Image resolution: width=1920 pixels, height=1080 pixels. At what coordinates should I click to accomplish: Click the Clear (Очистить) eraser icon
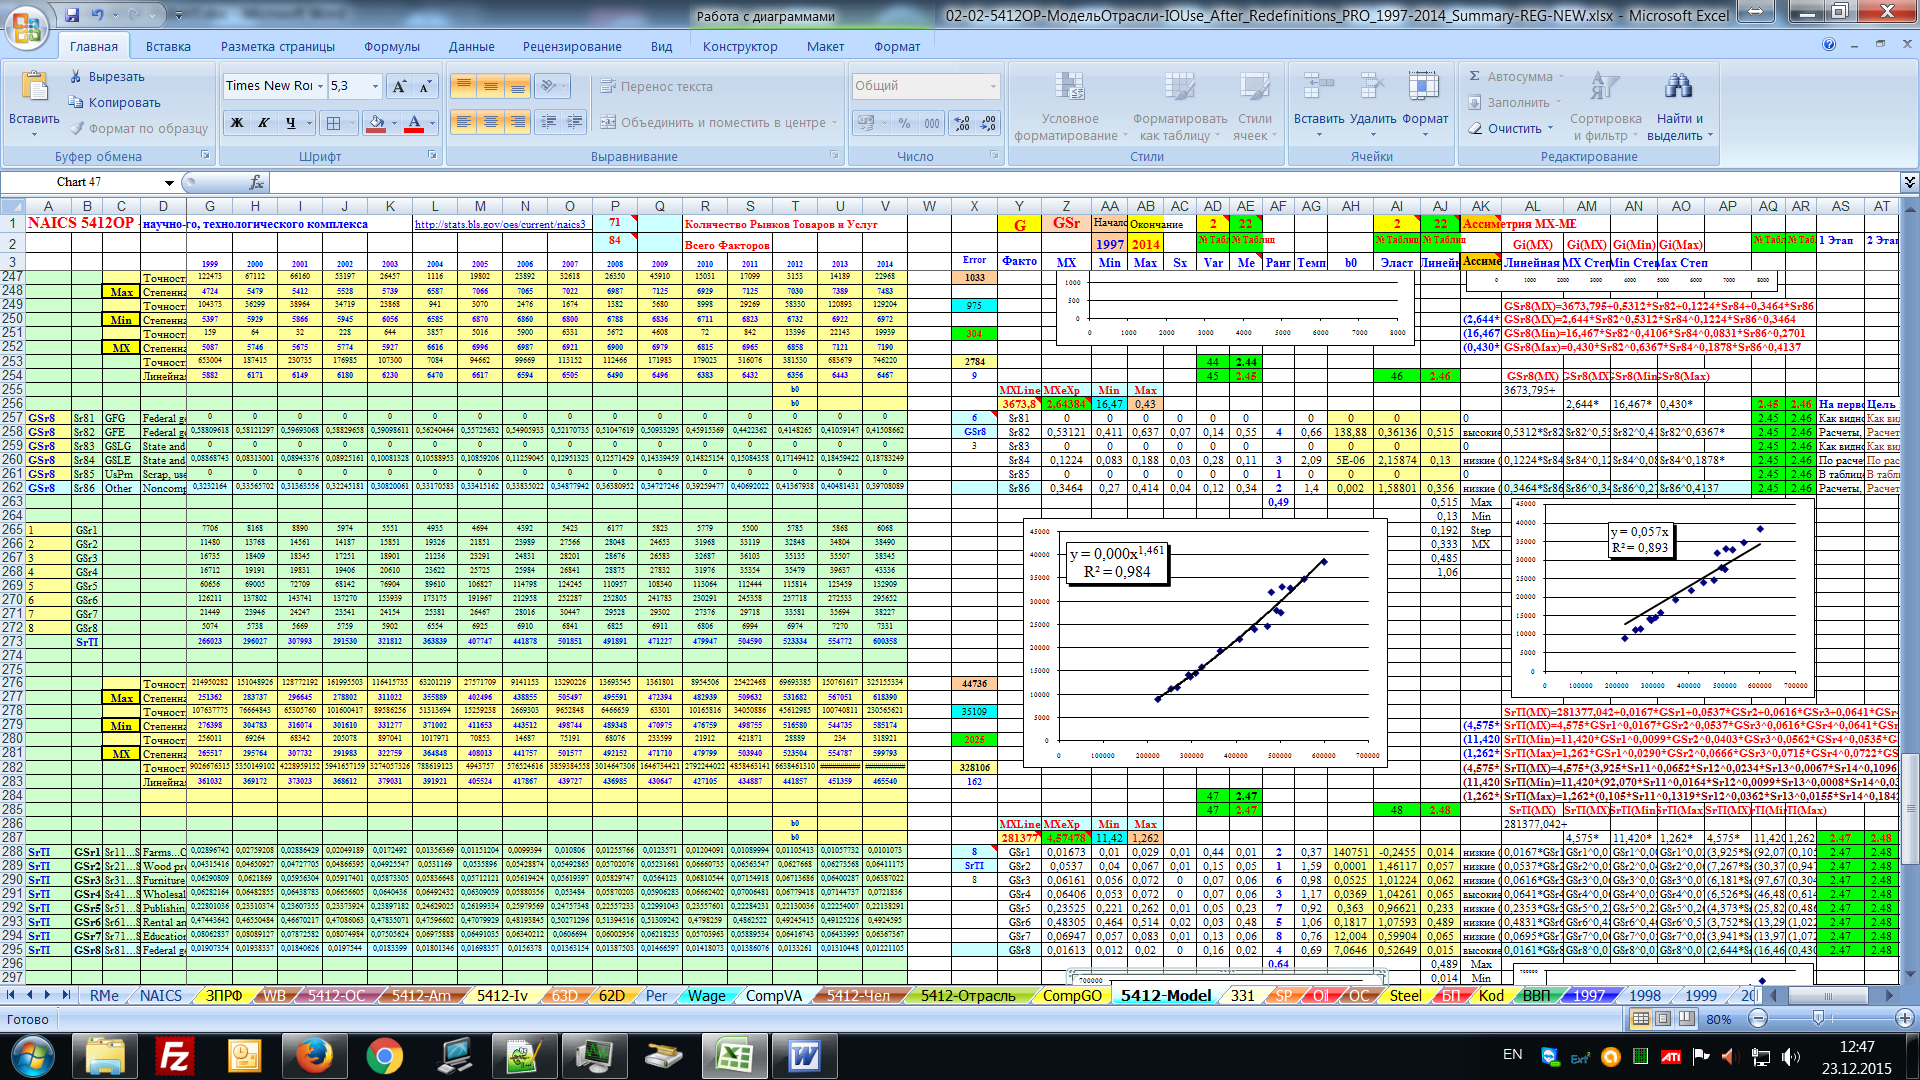[x=1475, y=129]
